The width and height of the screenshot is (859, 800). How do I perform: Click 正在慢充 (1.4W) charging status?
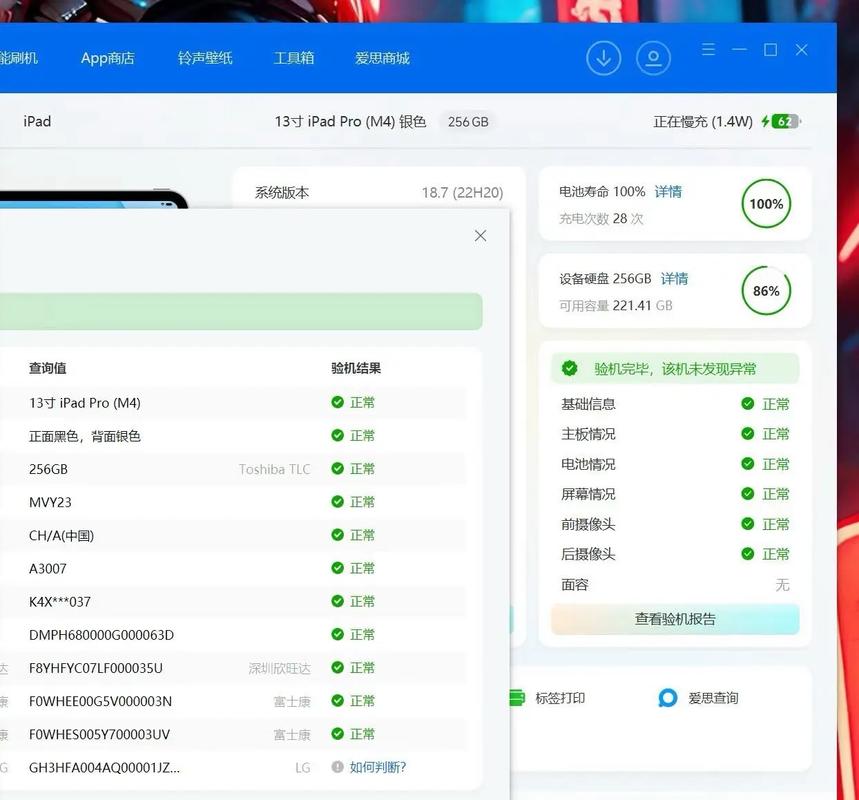(703, 122)
